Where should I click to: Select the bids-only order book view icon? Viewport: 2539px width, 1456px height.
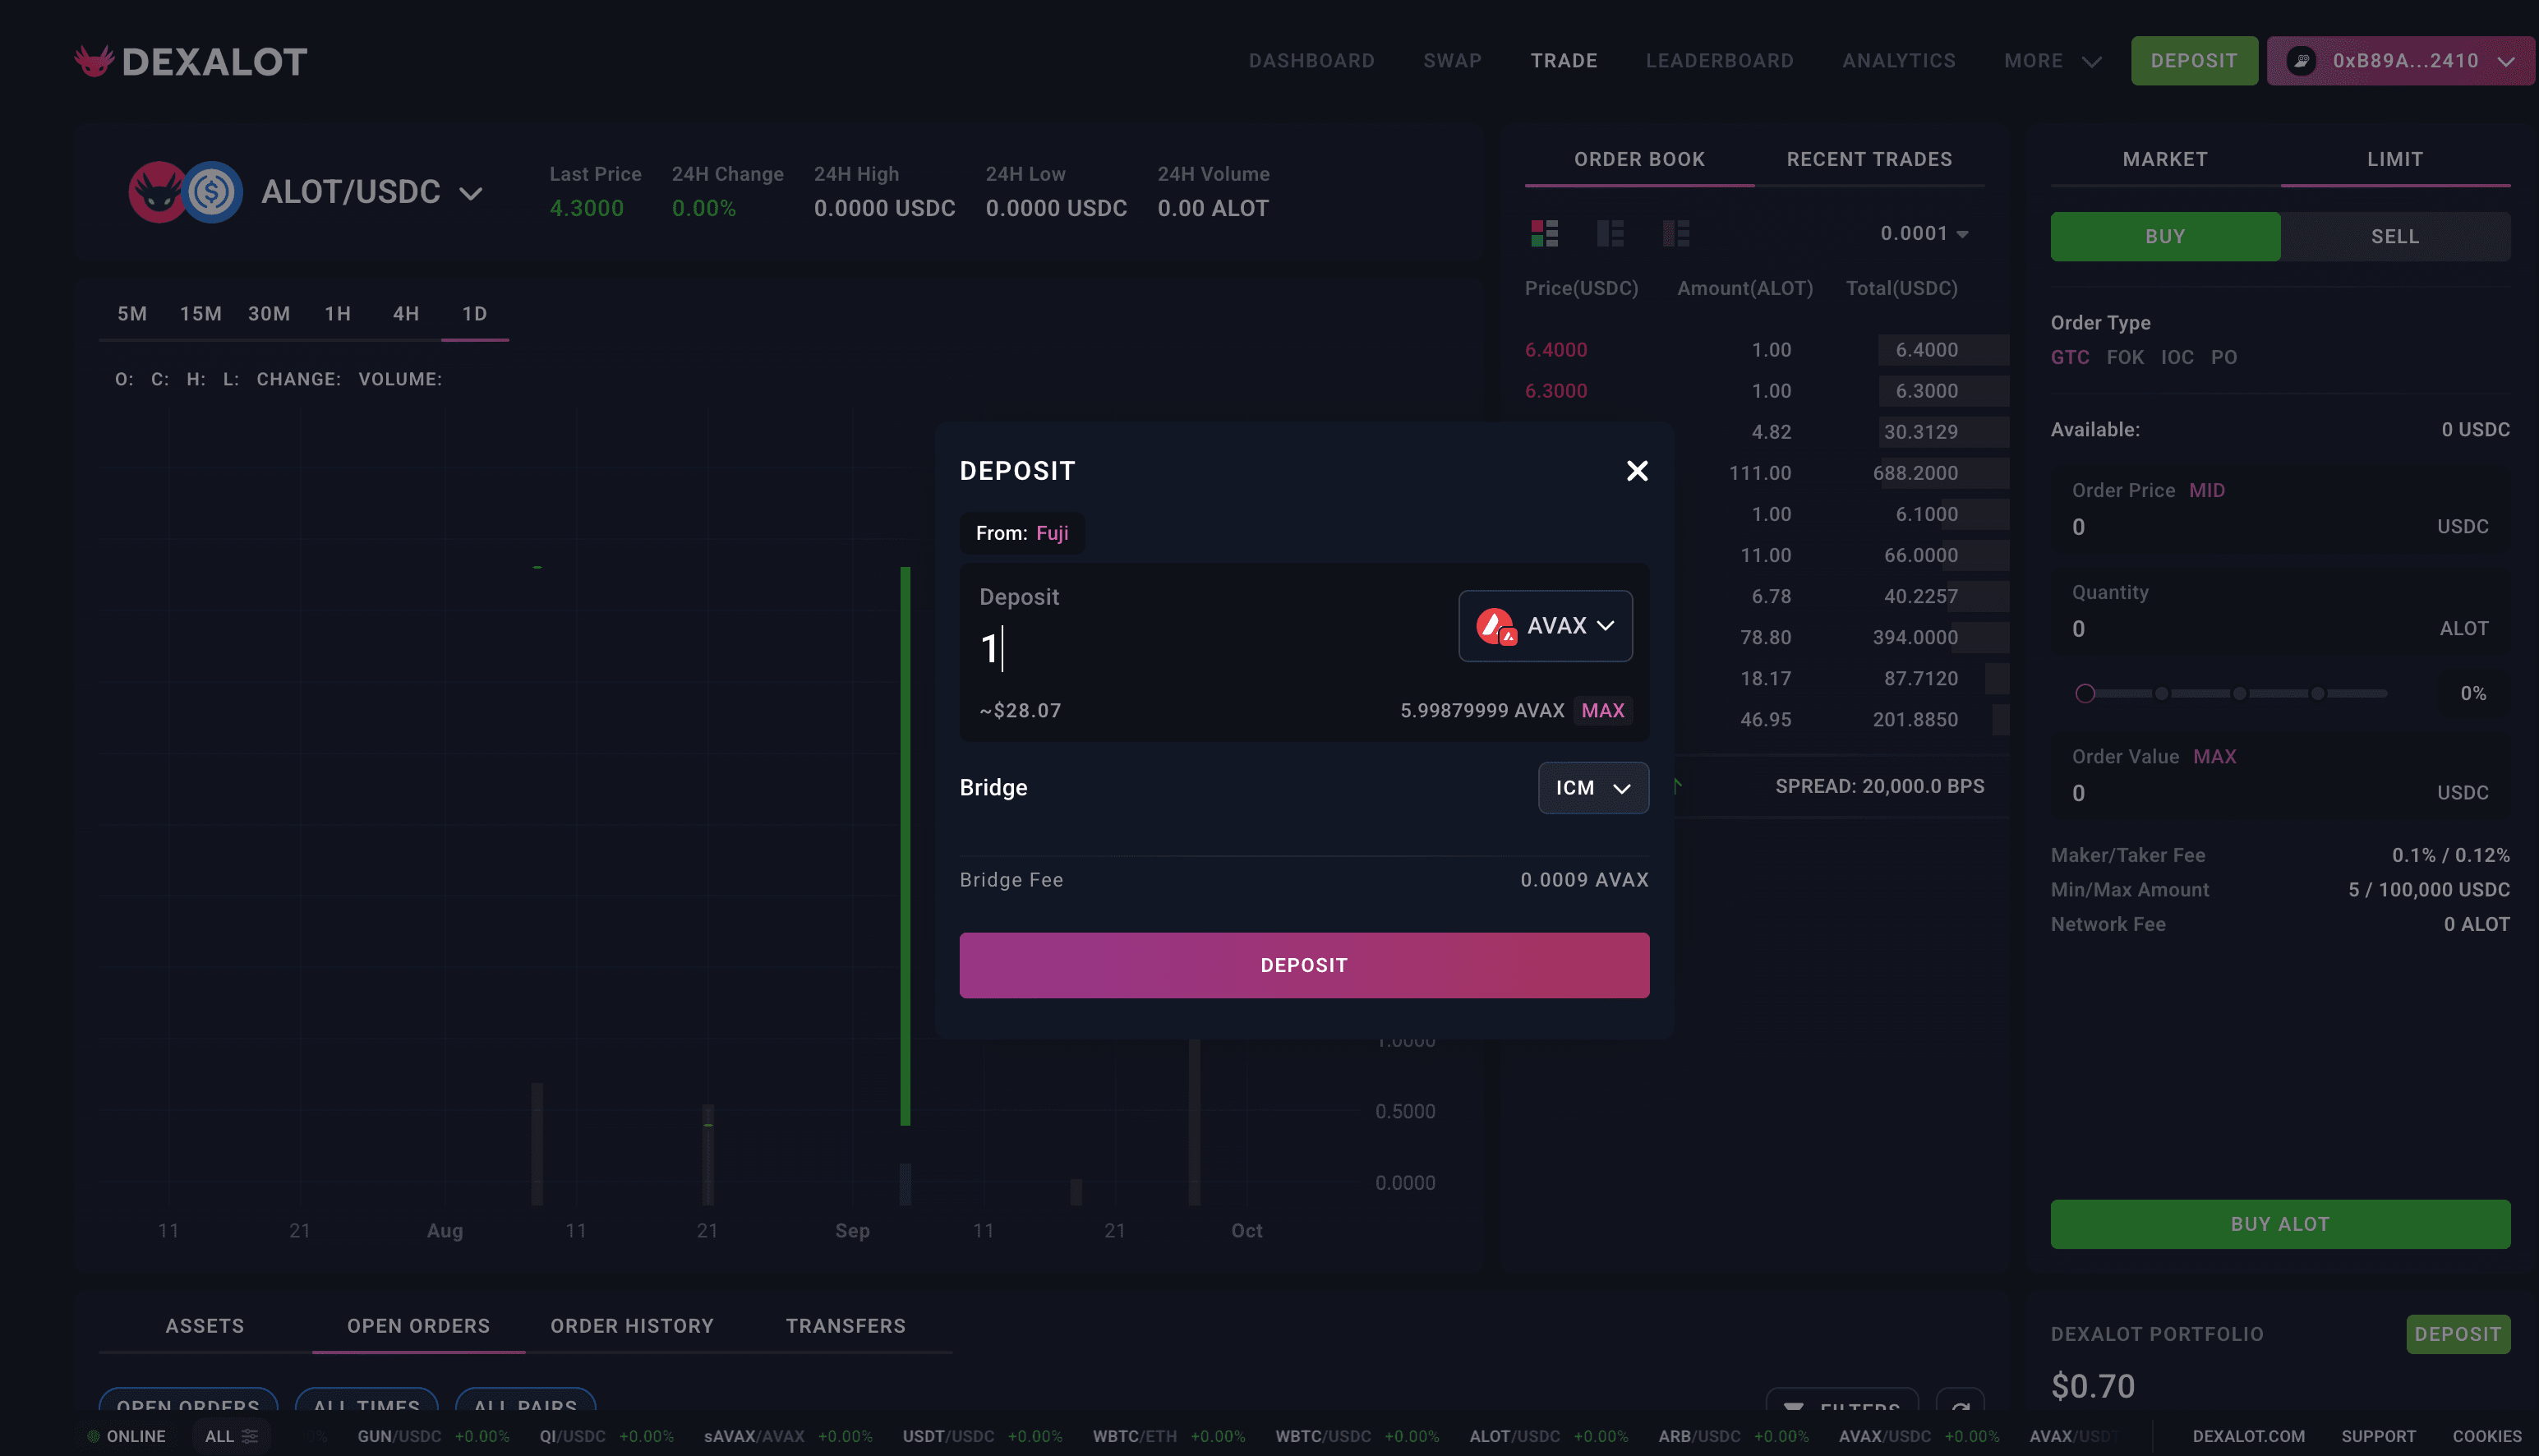(x=1610, y=233)
